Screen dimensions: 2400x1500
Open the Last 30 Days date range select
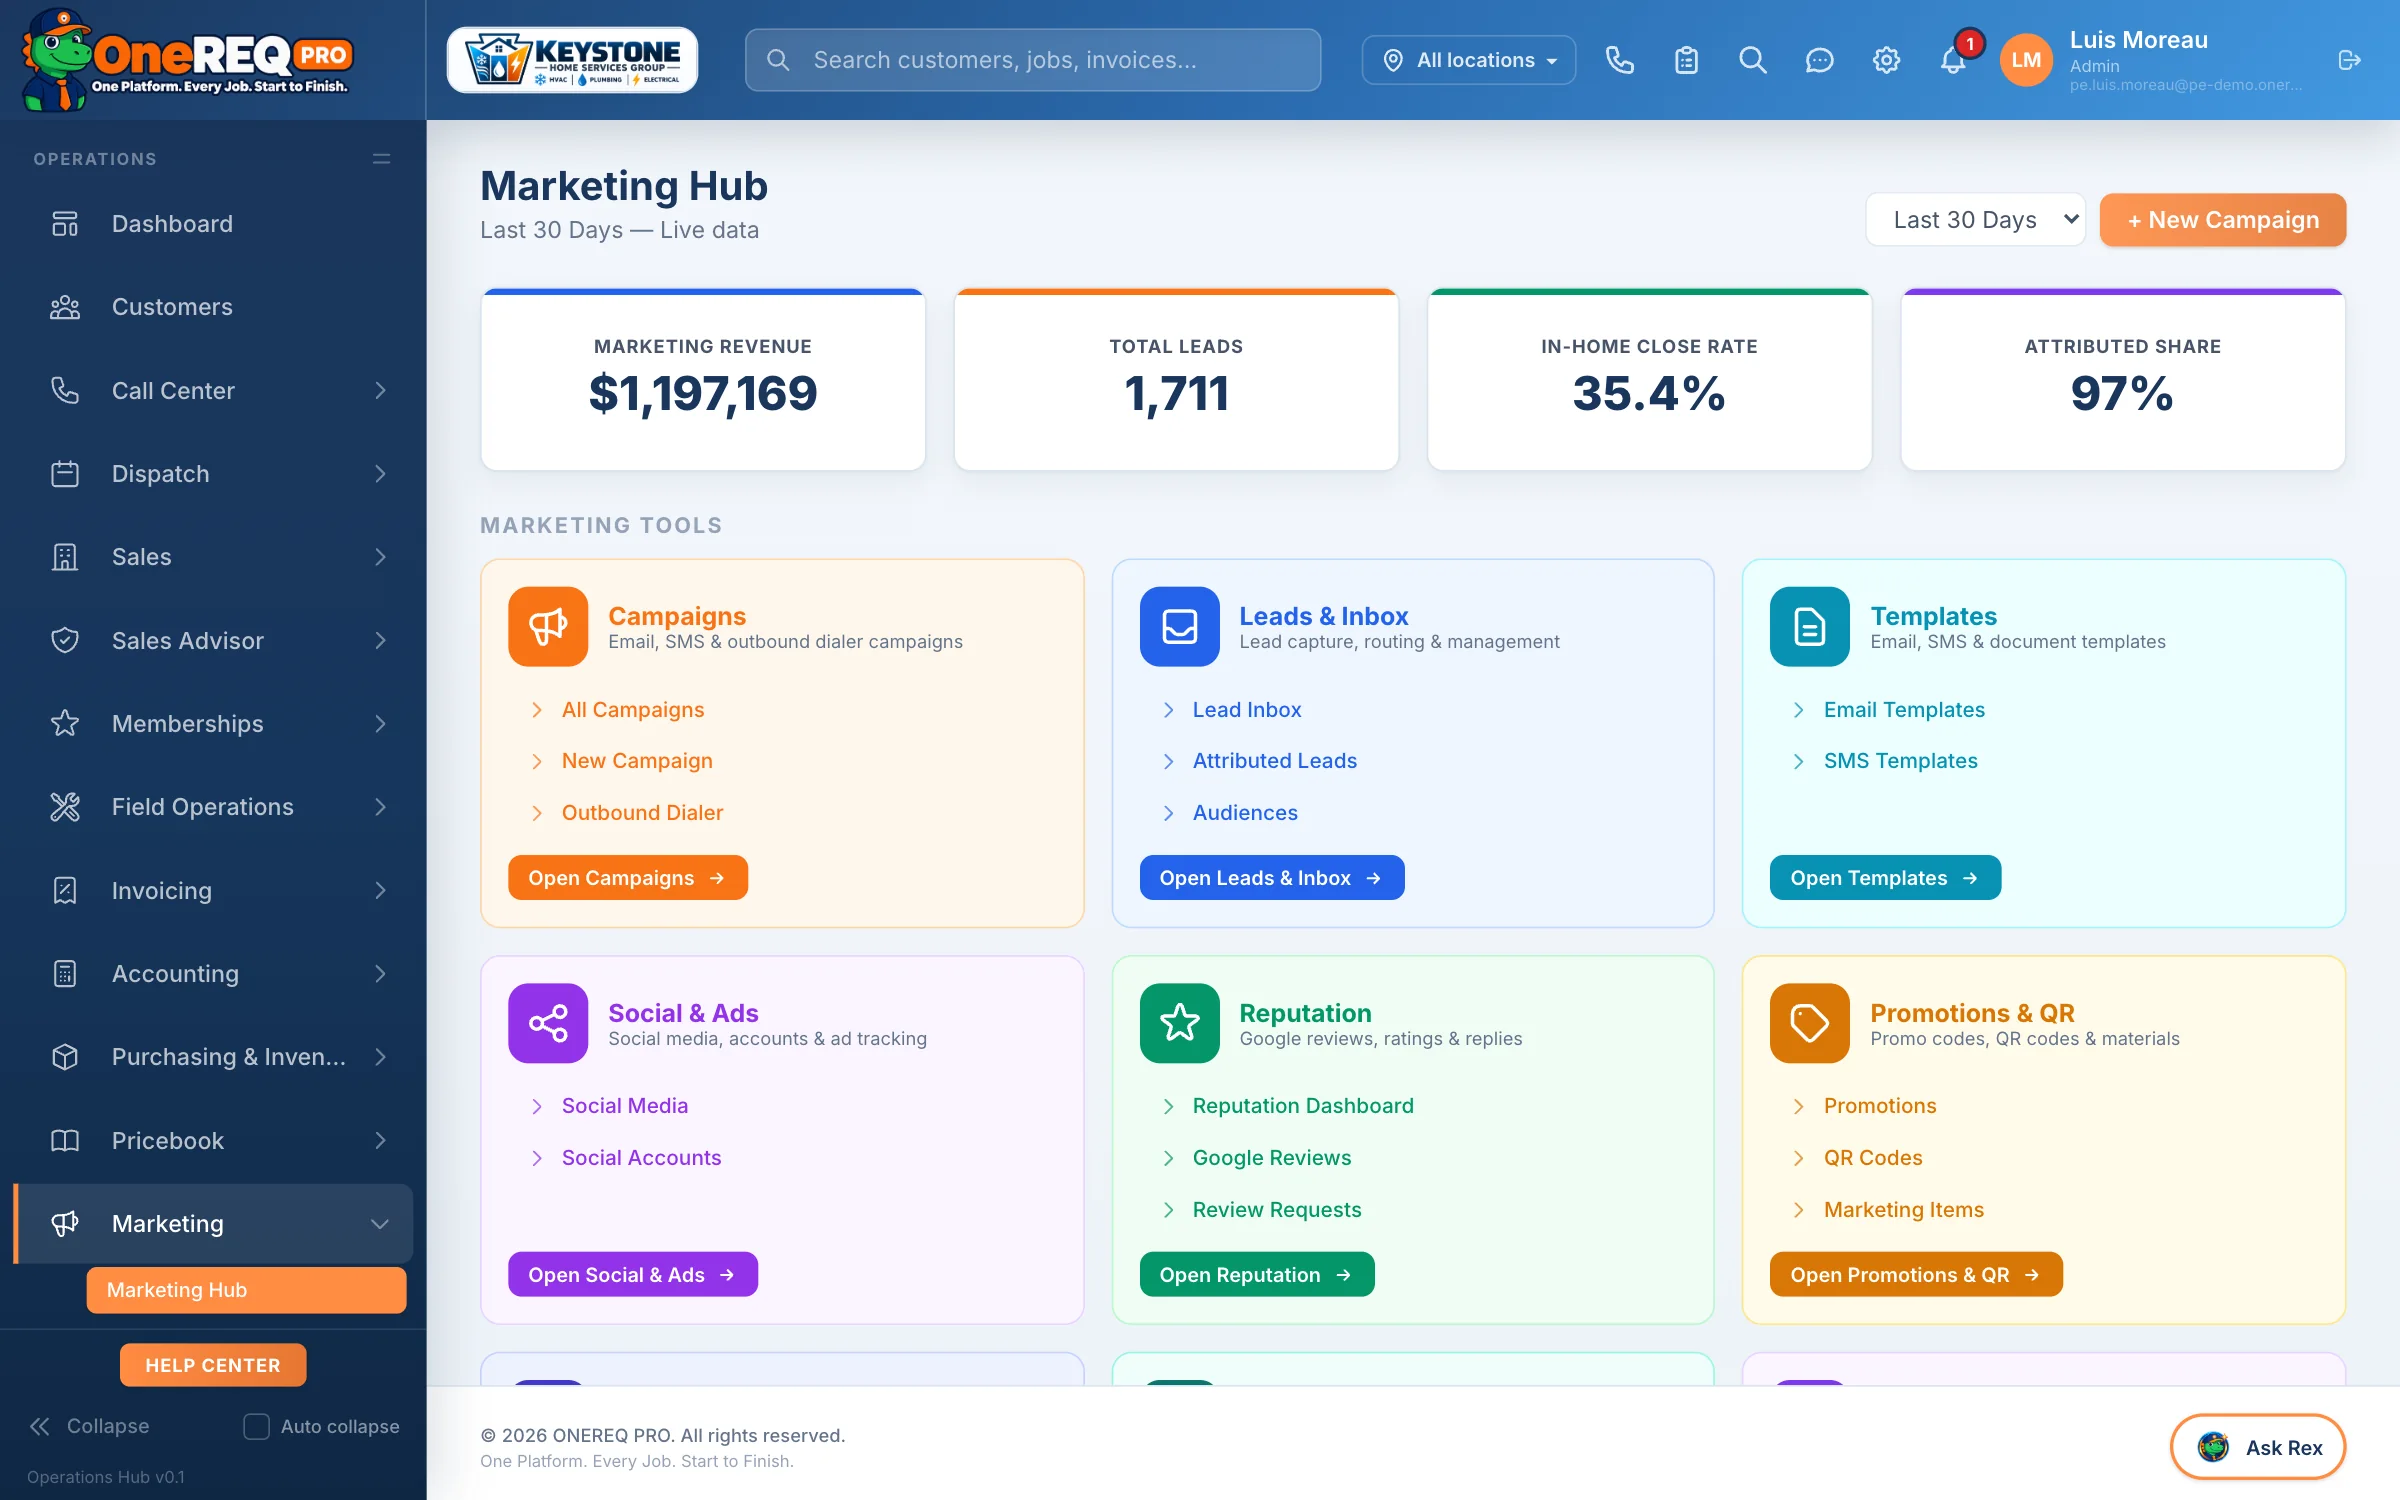1975,220
